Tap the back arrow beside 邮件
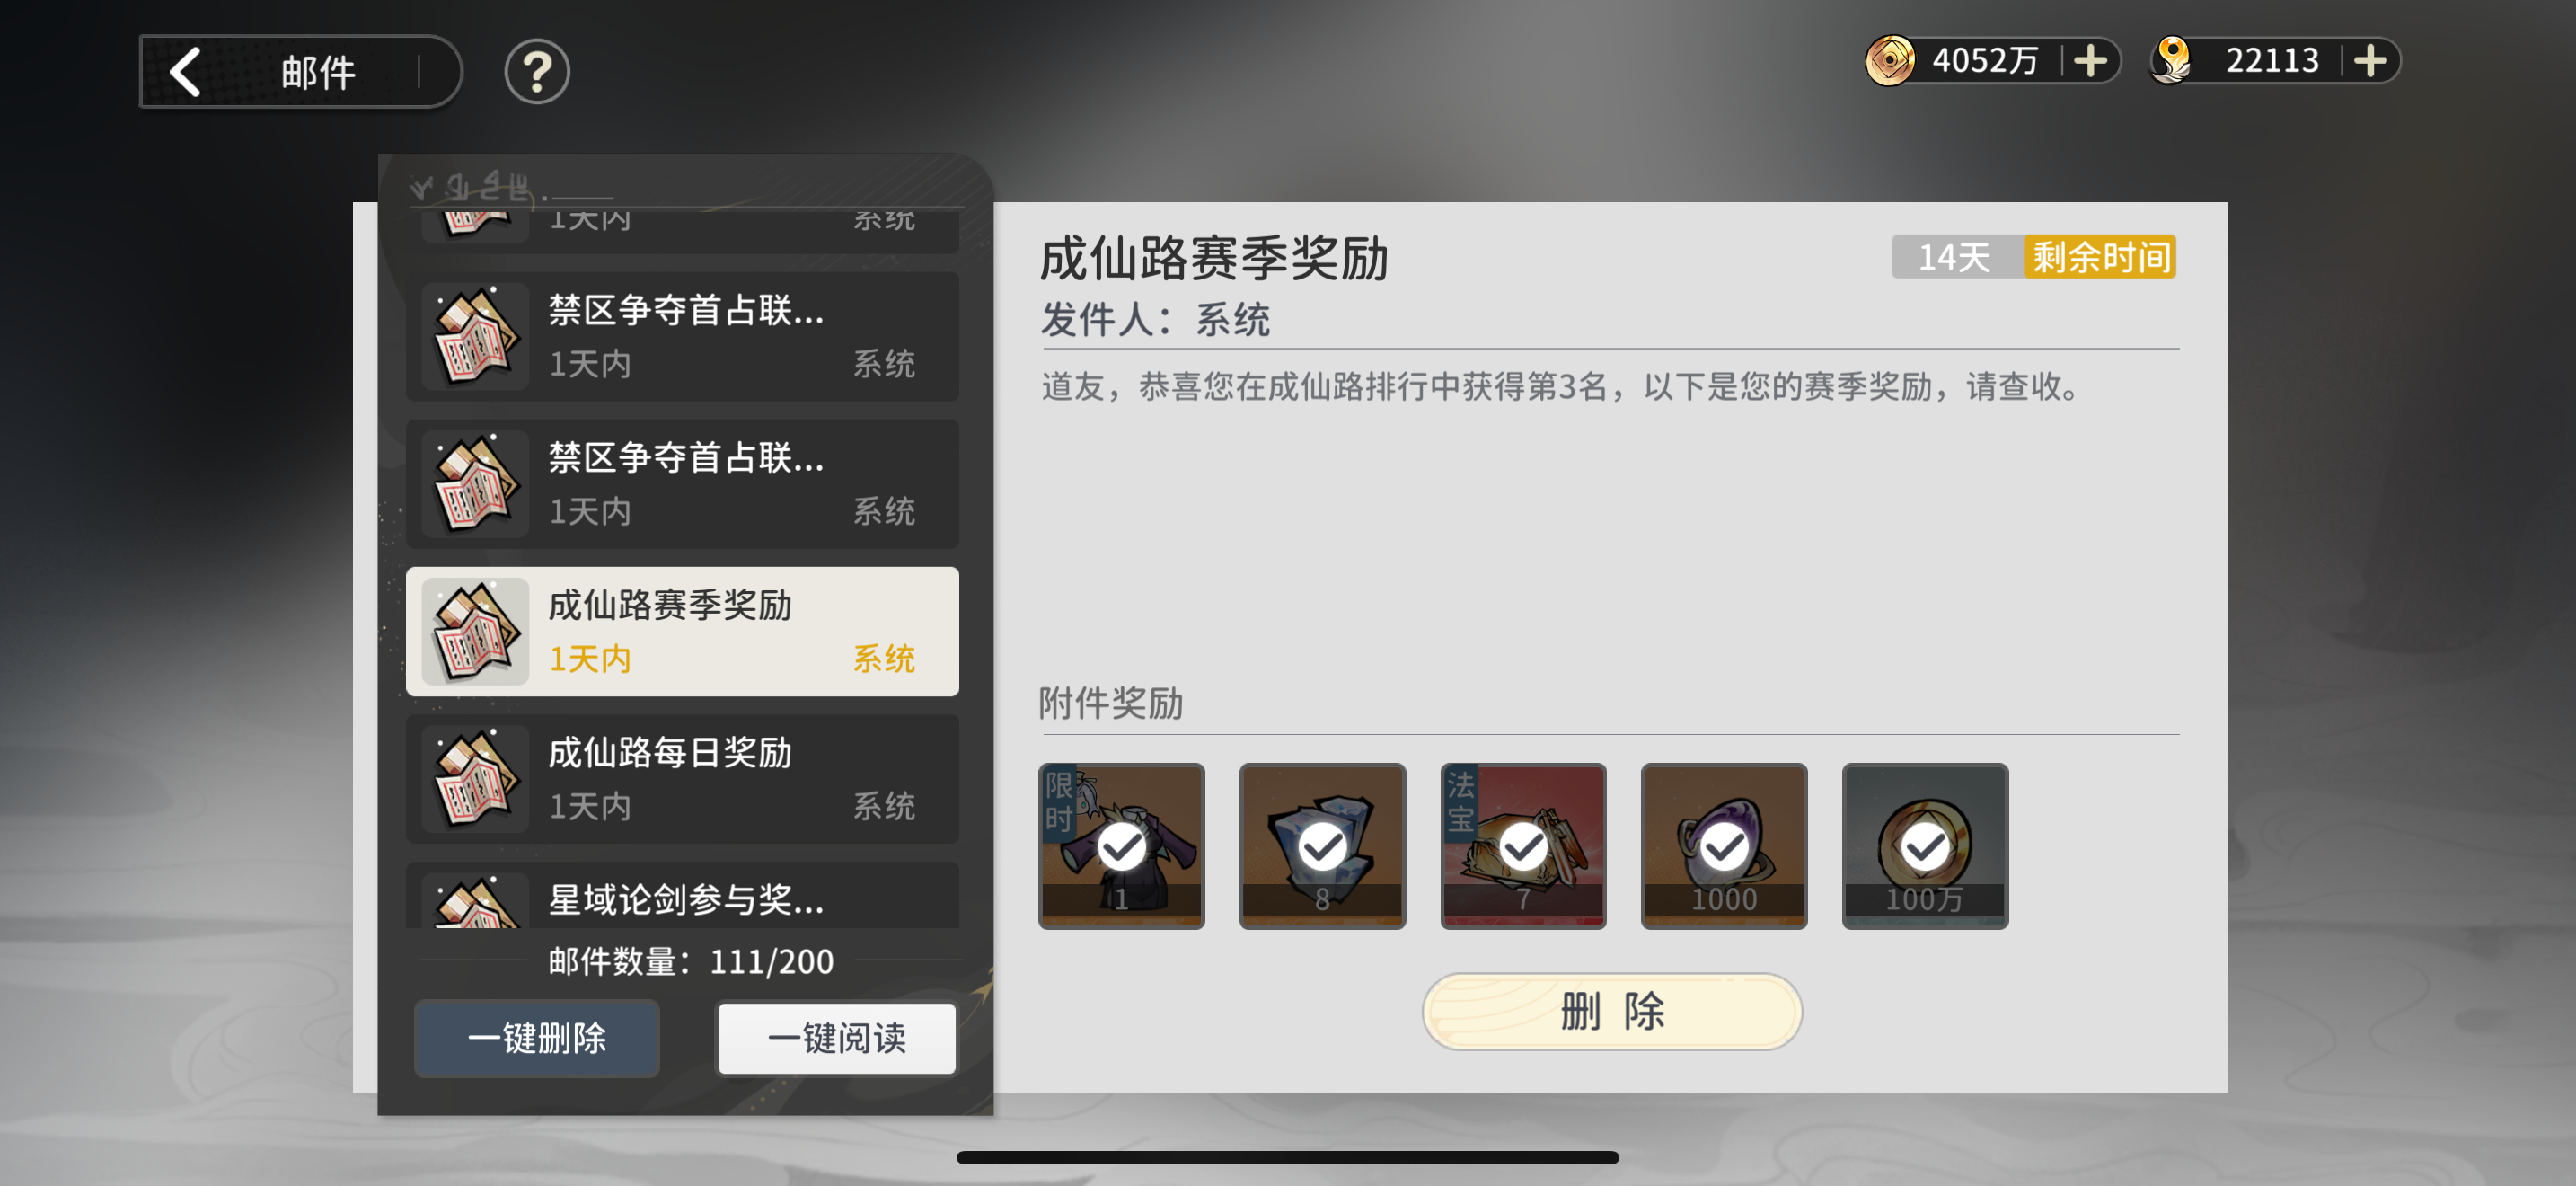Screen dimensions: 2576x1186 coord(185,72)
